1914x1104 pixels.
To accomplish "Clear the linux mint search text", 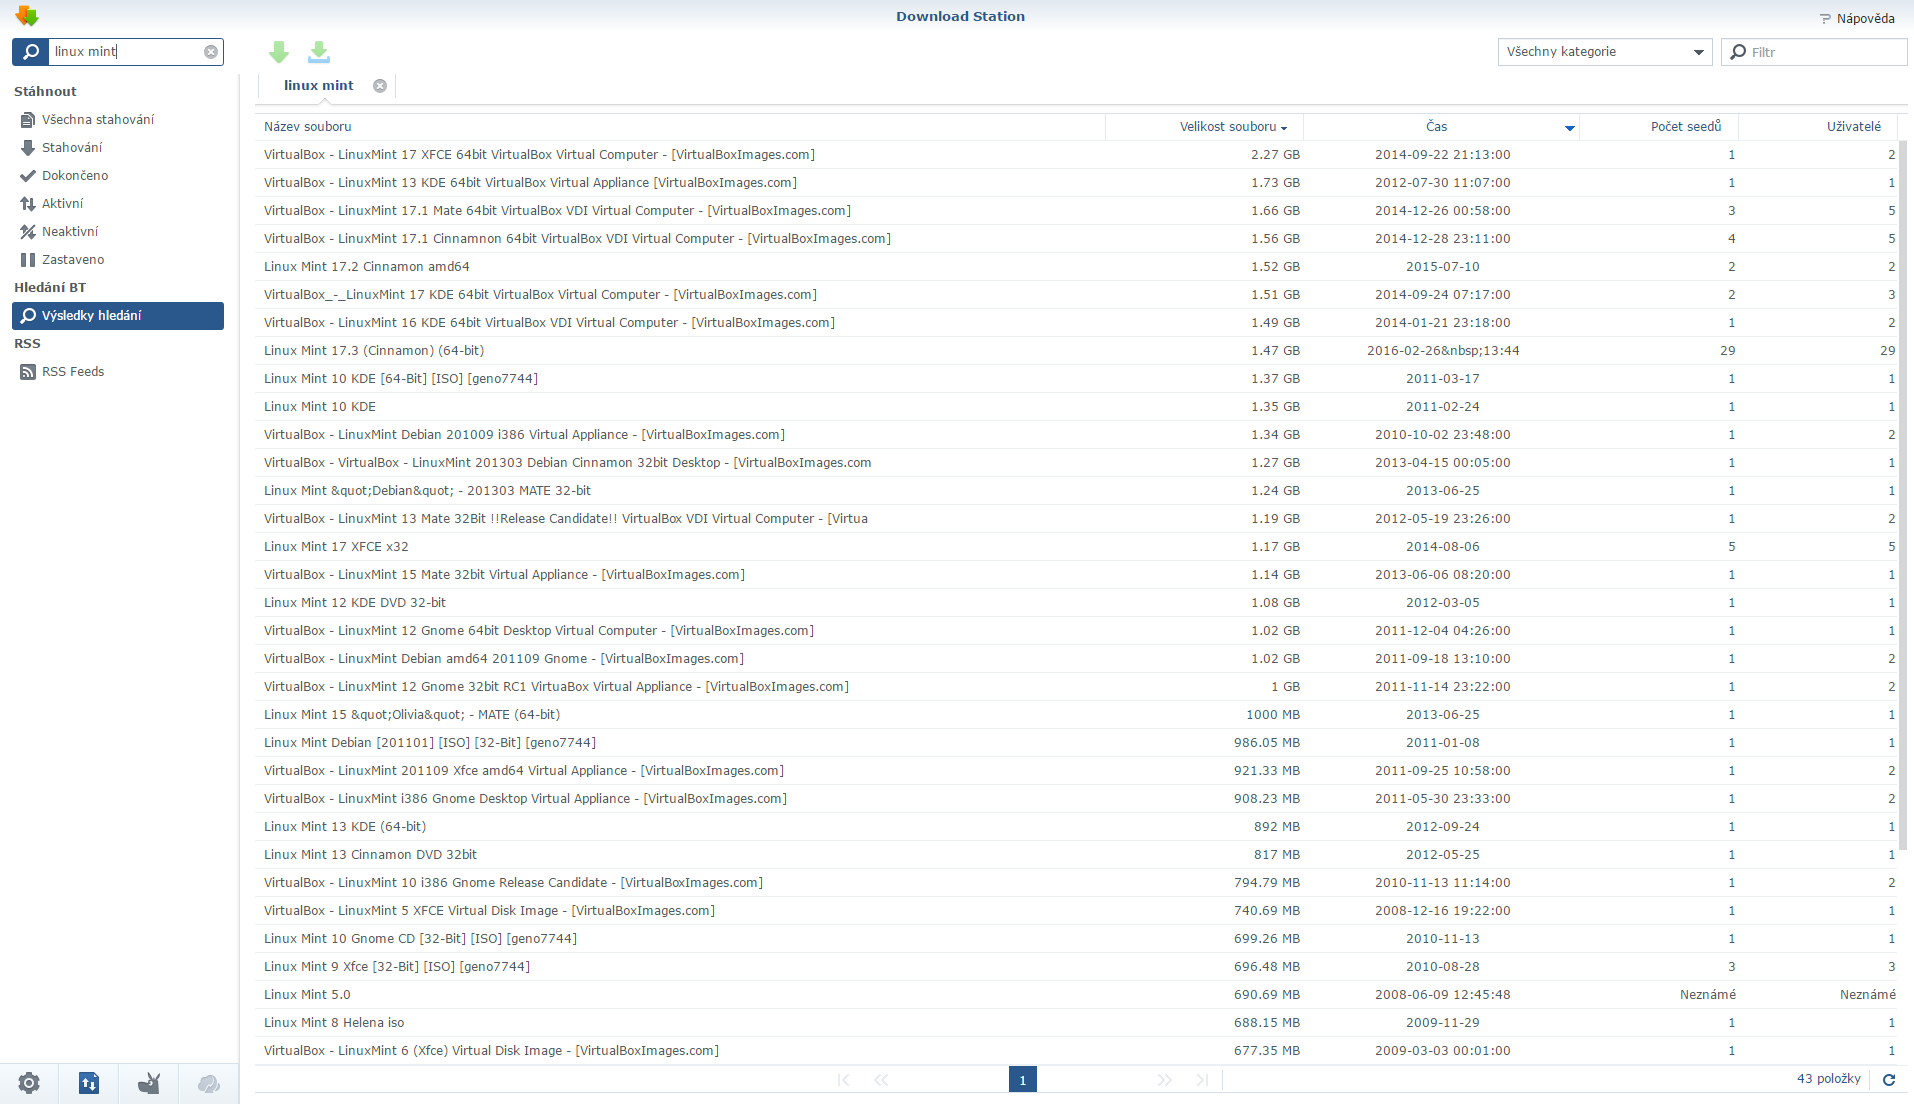I will point(211,52).
